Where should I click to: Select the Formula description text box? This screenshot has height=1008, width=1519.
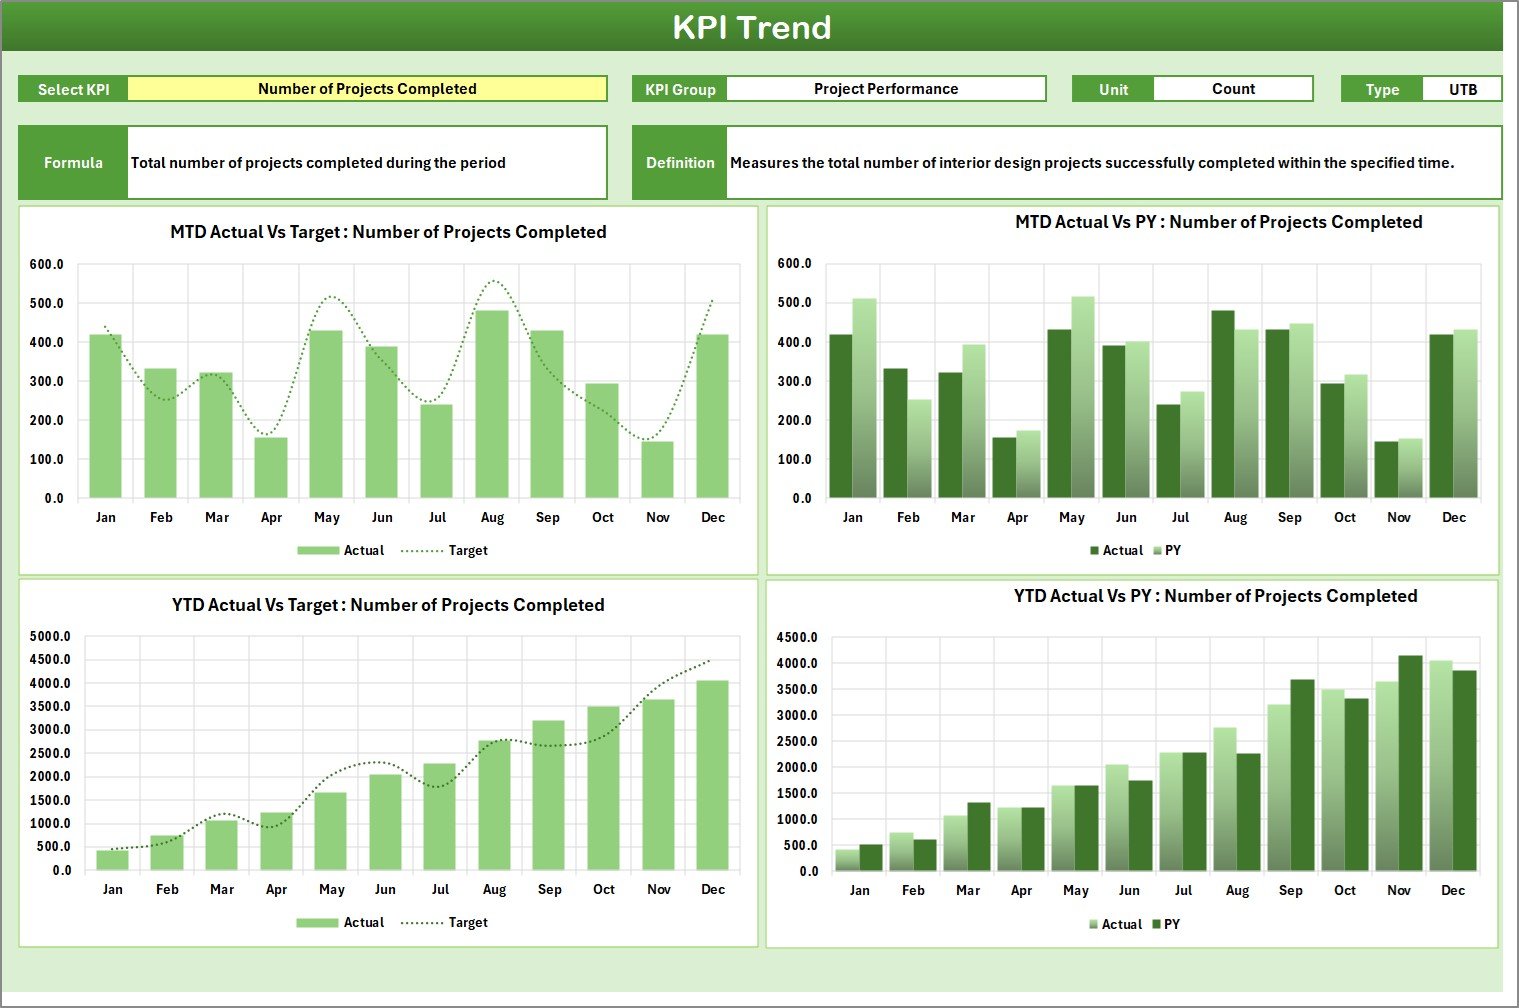point(367,162)
